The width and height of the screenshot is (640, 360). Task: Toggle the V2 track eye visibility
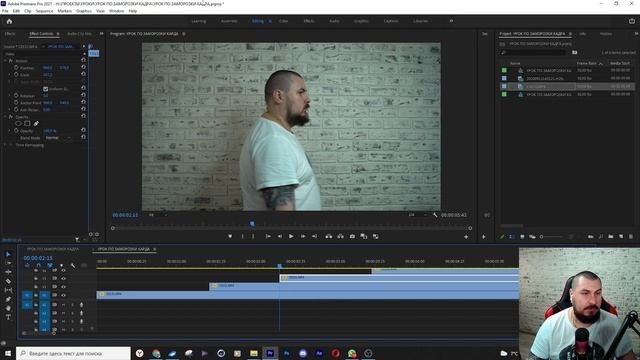(x=63, y=287)
